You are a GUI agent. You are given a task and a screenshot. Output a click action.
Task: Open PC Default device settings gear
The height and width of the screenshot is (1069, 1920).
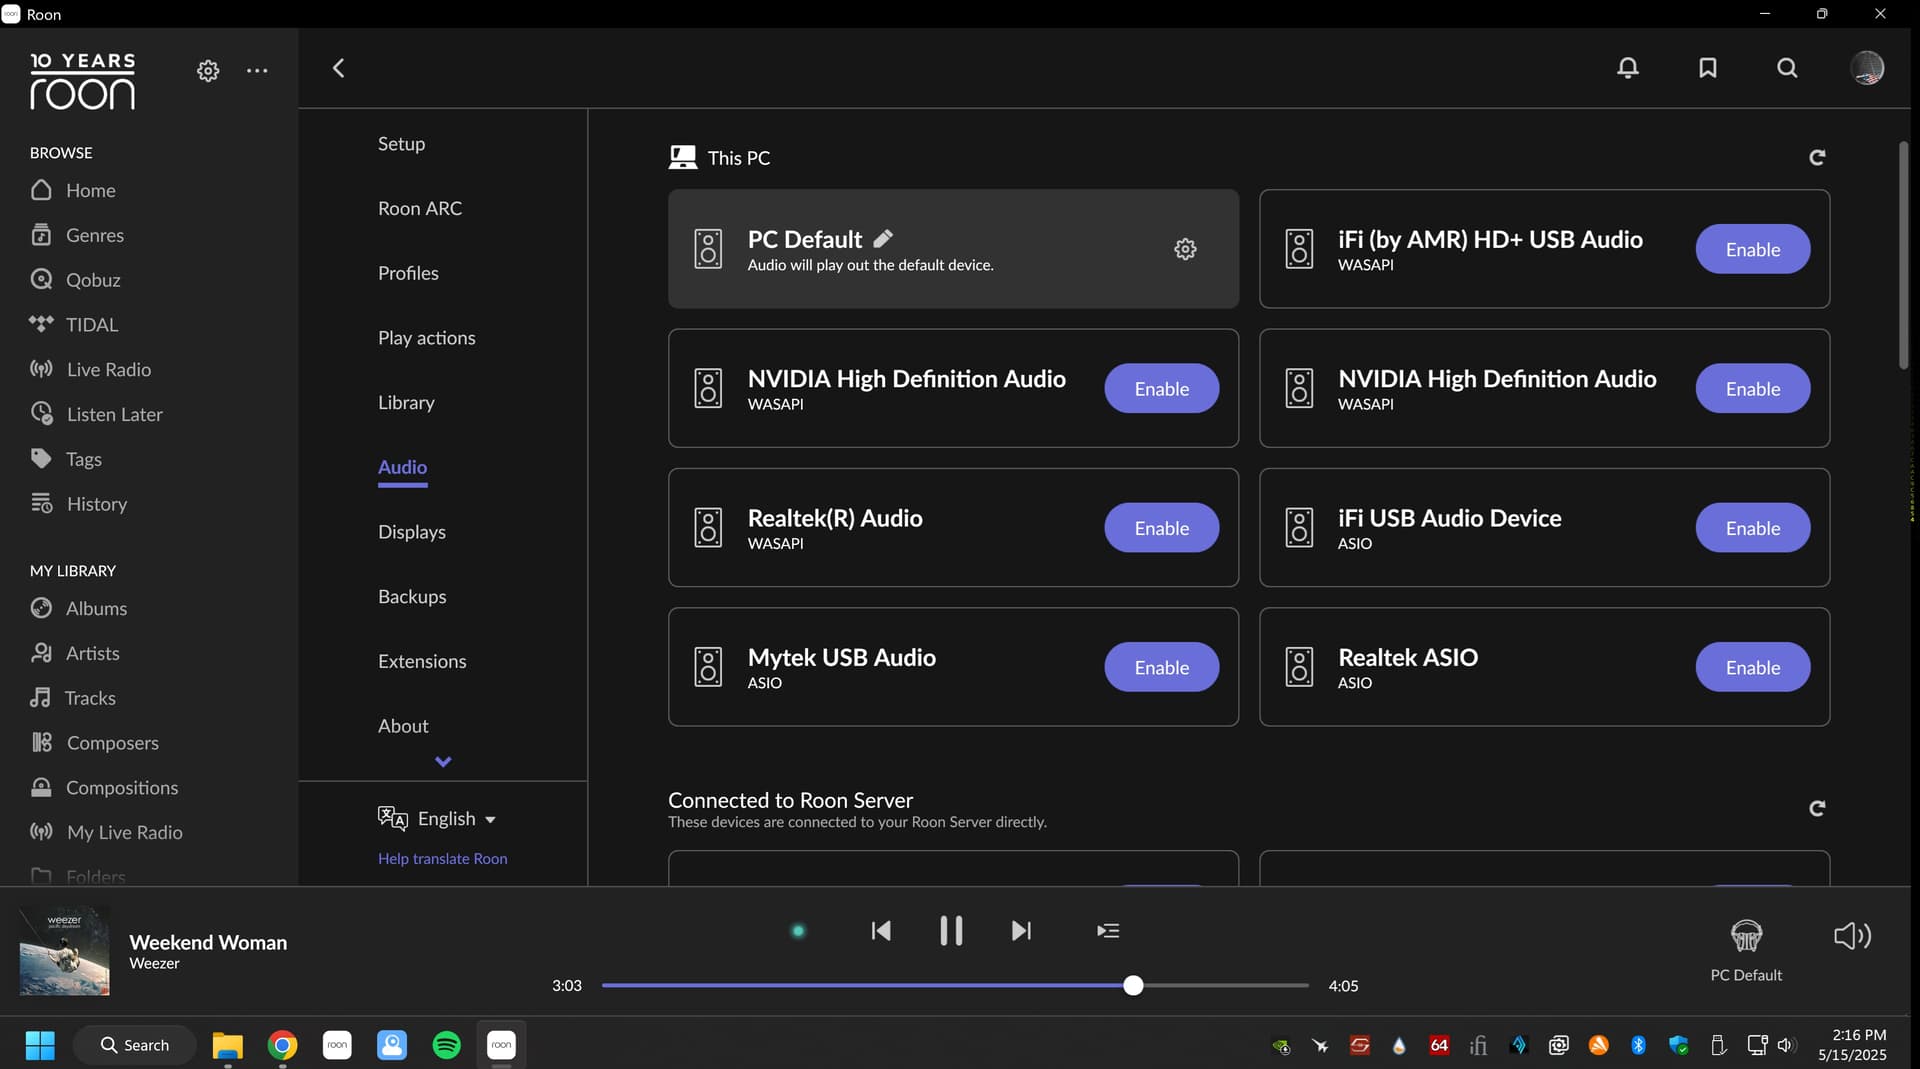[1185, 249]
